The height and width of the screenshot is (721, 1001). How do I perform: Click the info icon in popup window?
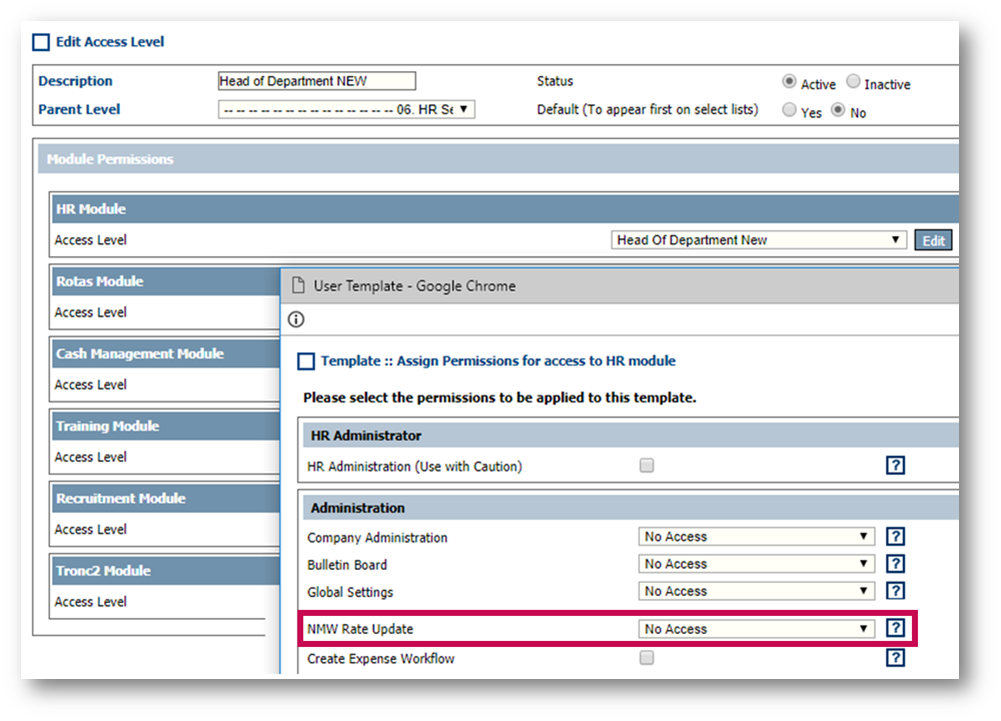(296, 320)
